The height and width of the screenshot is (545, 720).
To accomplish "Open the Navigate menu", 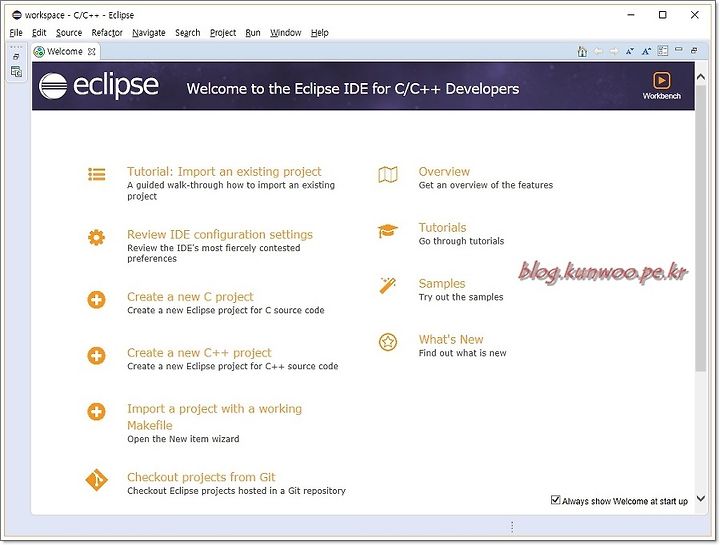I will [x=149, y=33].
